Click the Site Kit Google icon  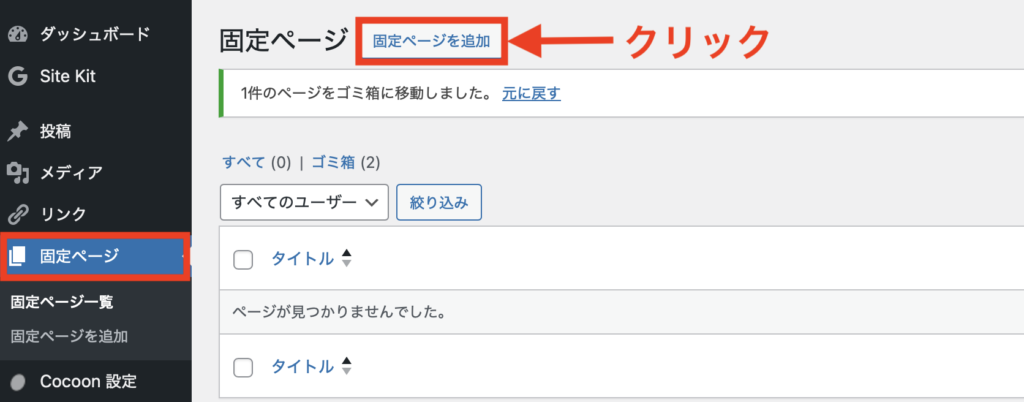(17, 76)
